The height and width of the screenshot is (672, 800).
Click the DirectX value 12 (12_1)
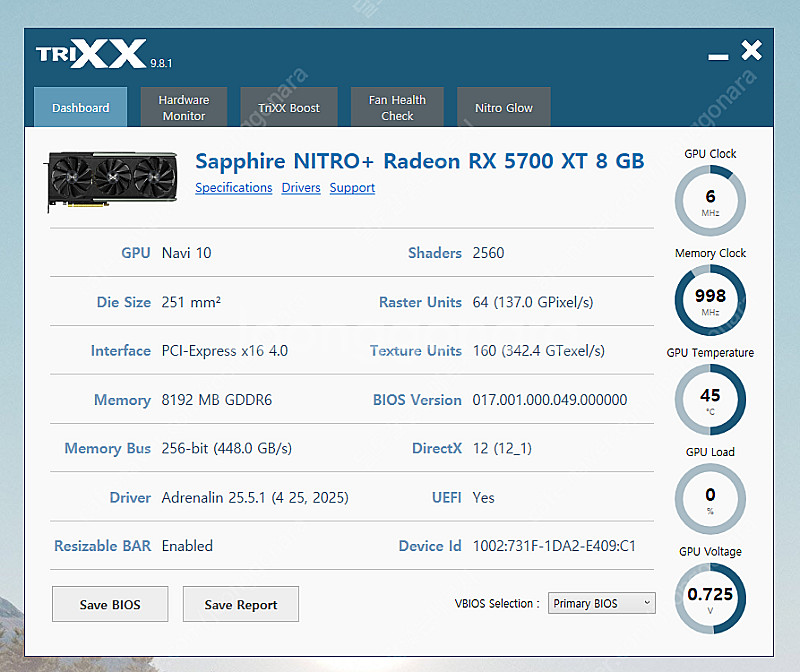[x=502, y=449]
